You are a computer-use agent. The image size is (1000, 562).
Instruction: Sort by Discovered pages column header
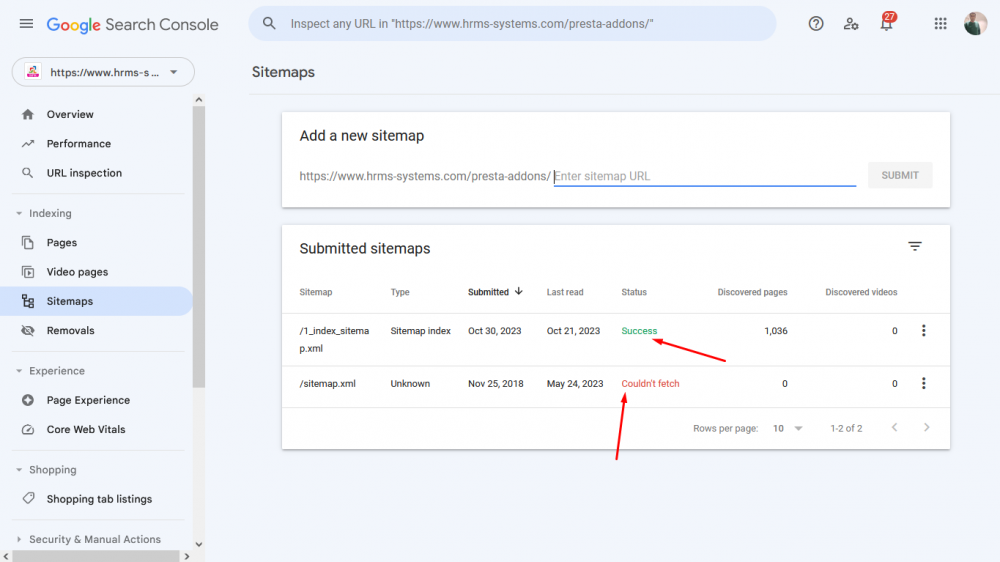(x=752, y=292)
